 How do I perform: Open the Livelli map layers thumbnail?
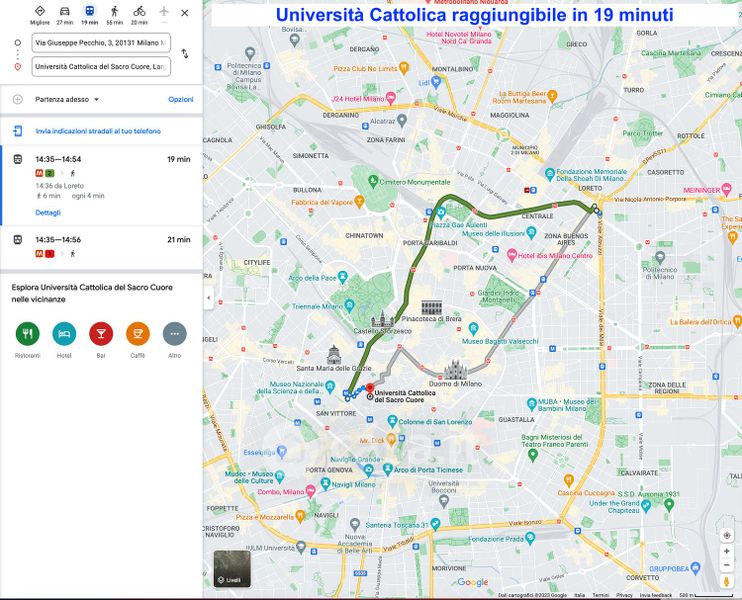point(232,568)
